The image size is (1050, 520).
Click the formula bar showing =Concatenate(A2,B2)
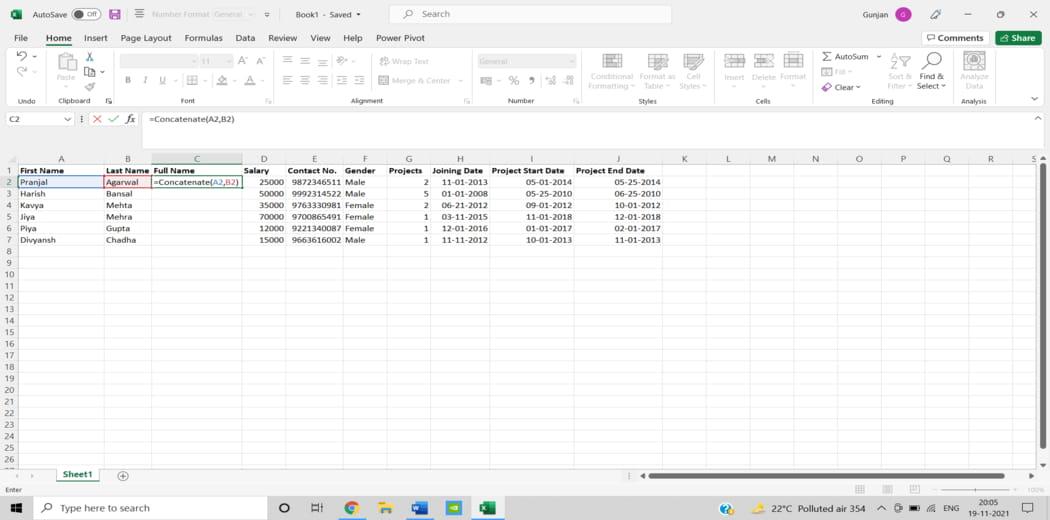point(592,130)
